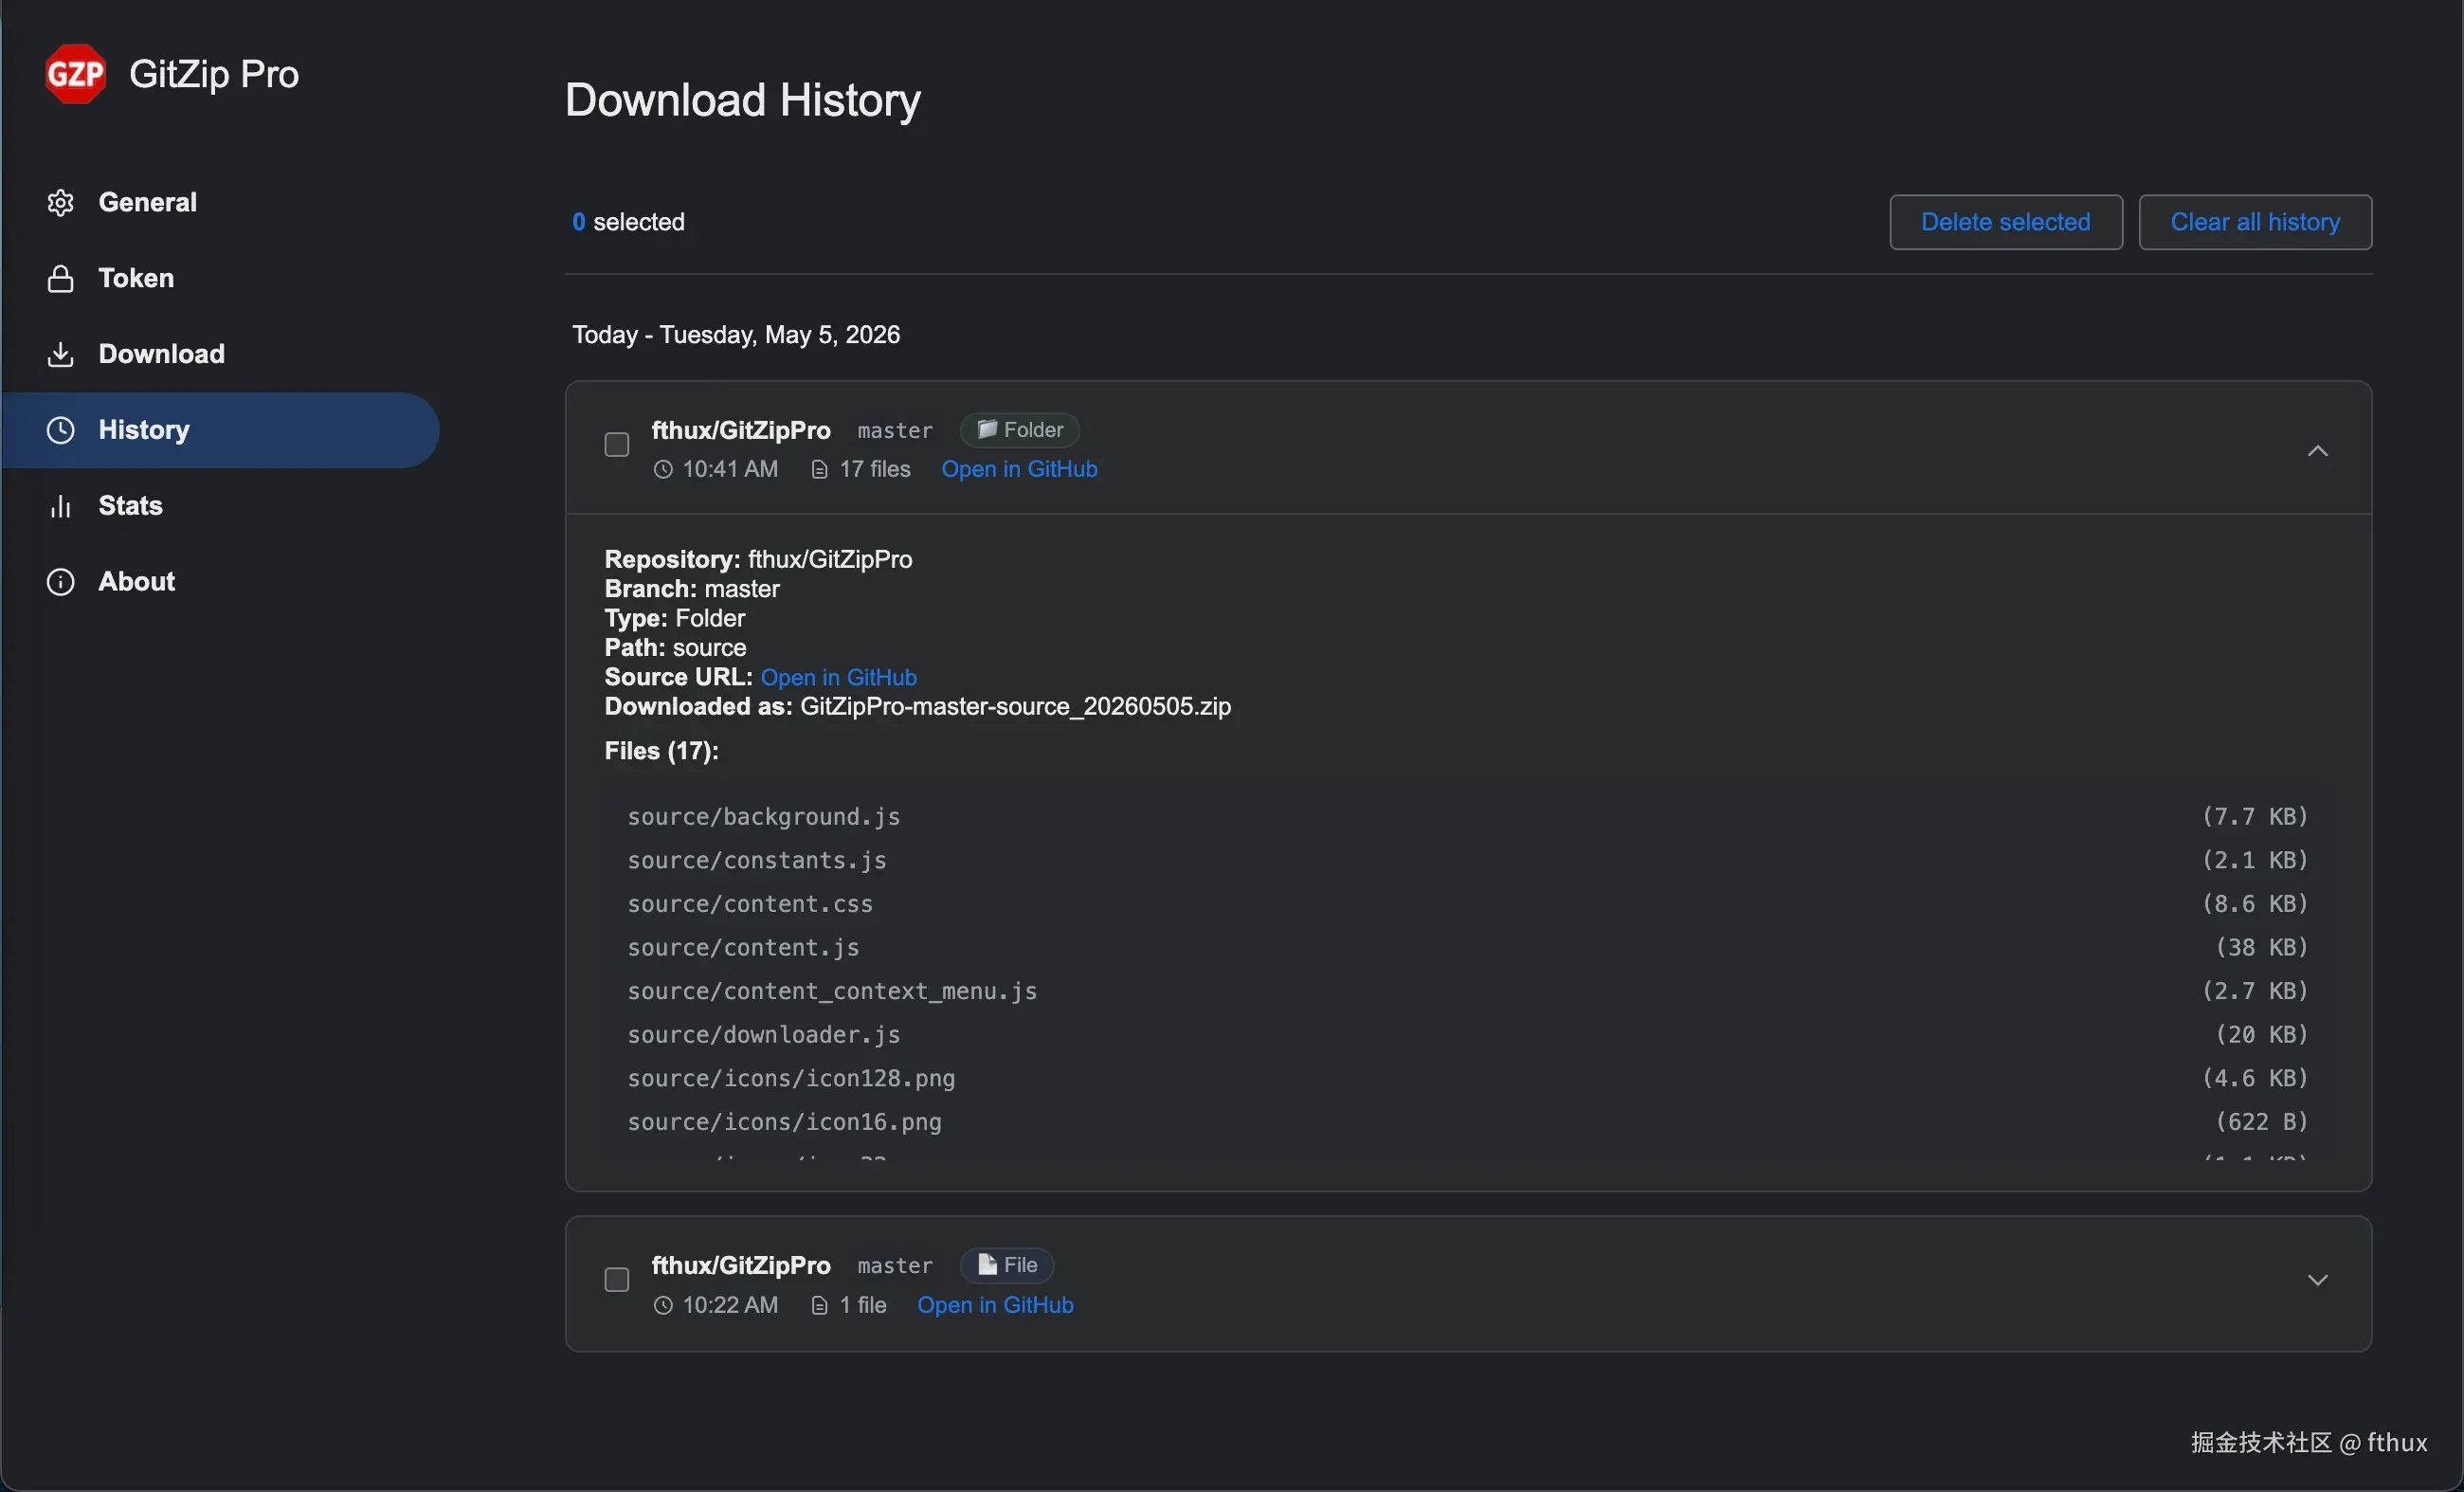Click the Clear all history button
2464x1492 pixels.
[2255, 222]
